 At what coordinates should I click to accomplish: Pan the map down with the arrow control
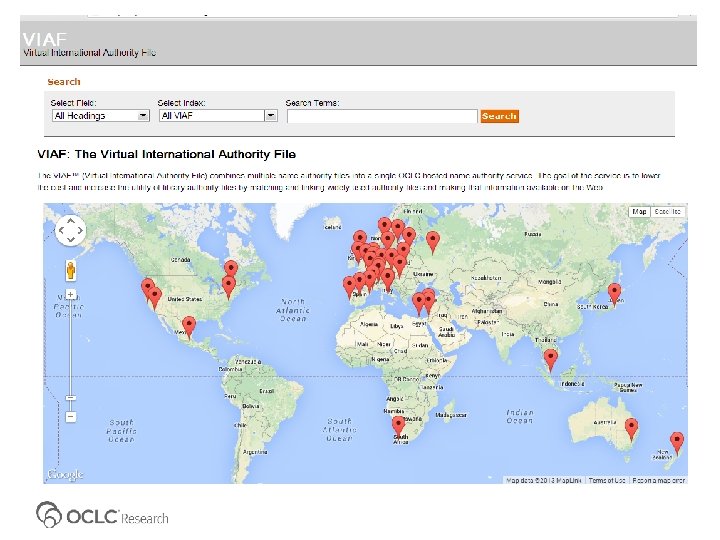(71, 239)
